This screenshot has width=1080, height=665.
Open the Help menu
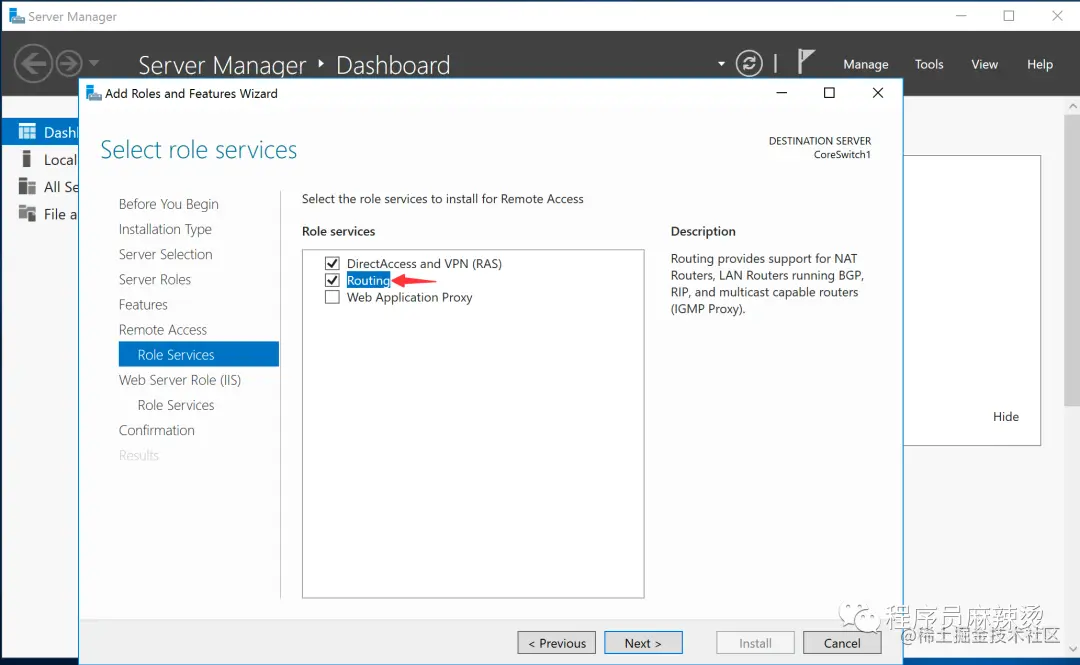1039,64
